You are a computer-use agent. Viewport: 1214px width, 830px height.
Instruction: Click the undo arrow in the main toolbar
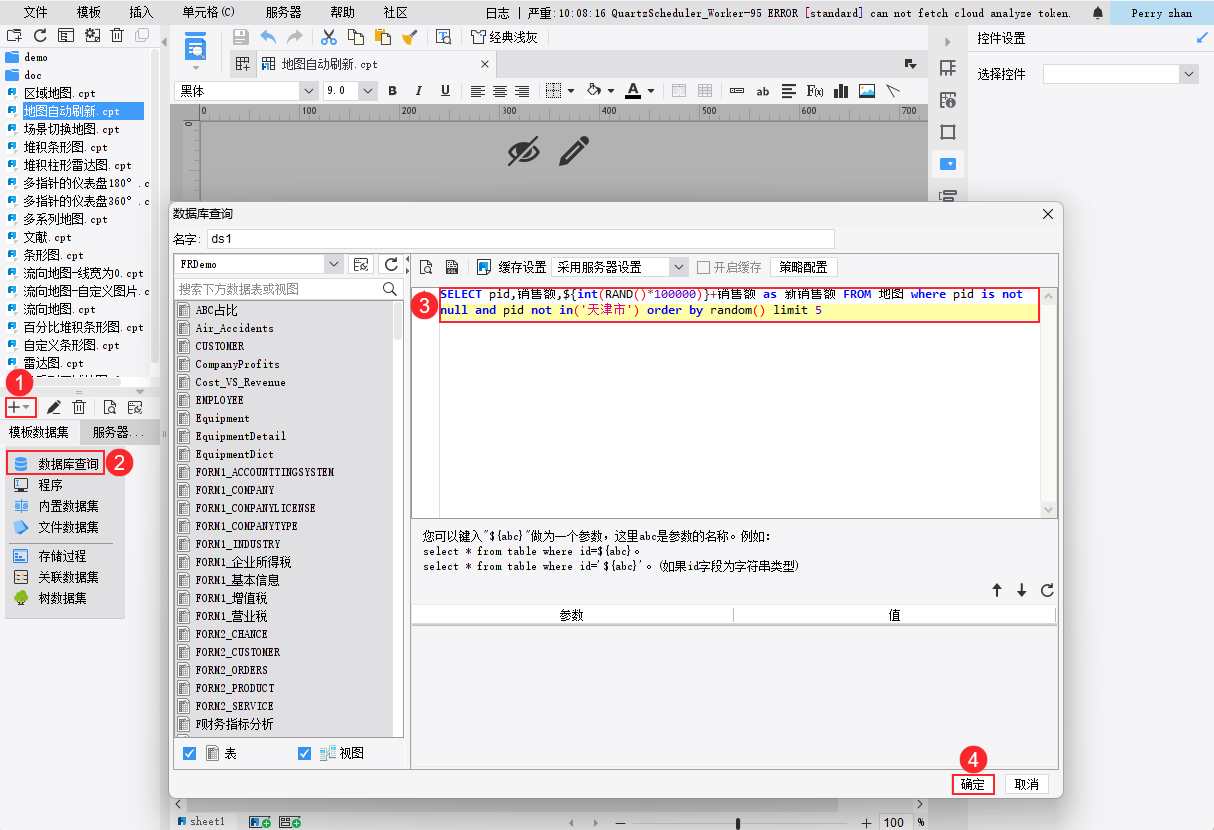pos(268,37)
